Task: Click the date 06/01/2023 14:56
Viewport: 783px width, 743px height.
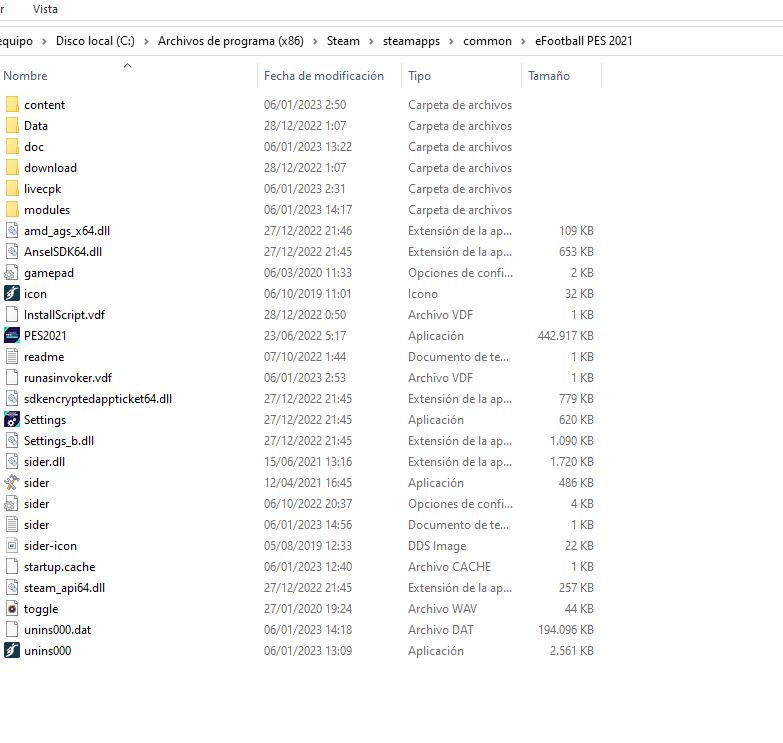Action: point(308,525)
